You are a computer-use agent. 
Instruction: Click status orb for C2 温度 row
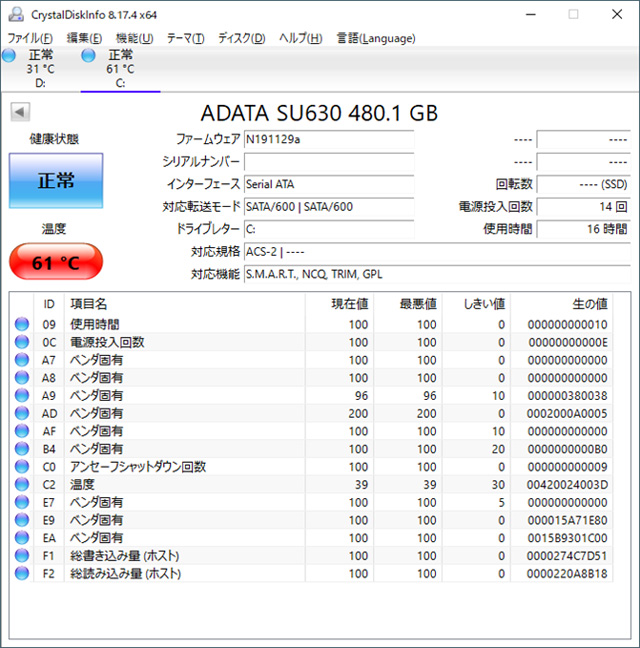point(22,484)
